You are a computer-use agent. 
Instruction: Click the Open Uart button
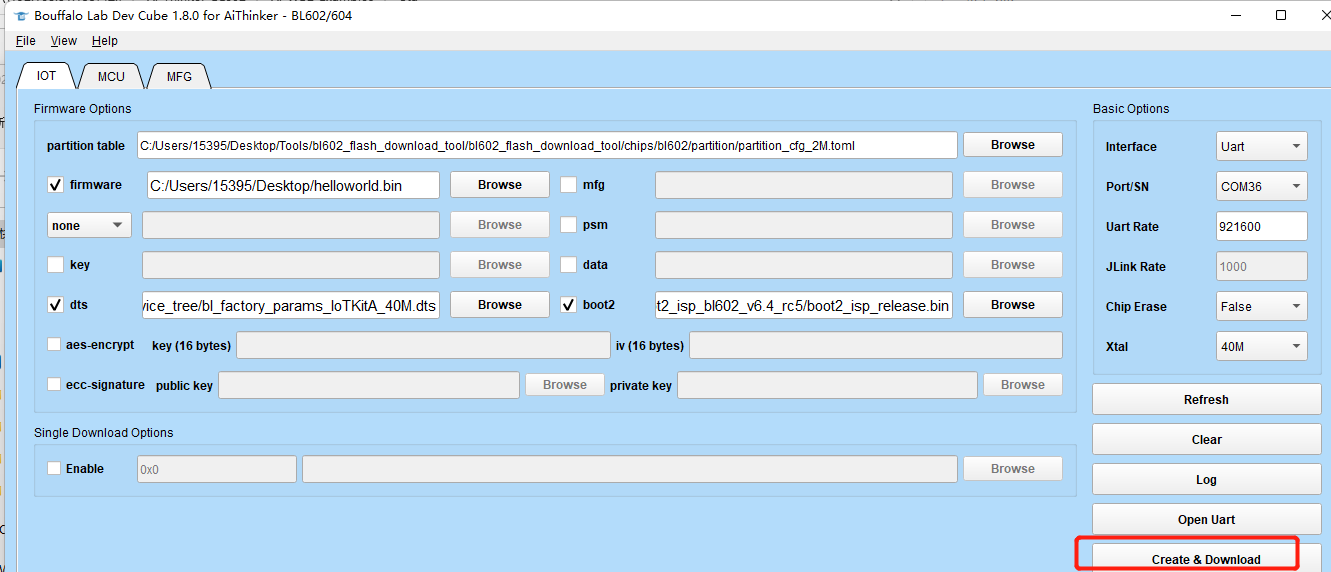point(1206,519)
